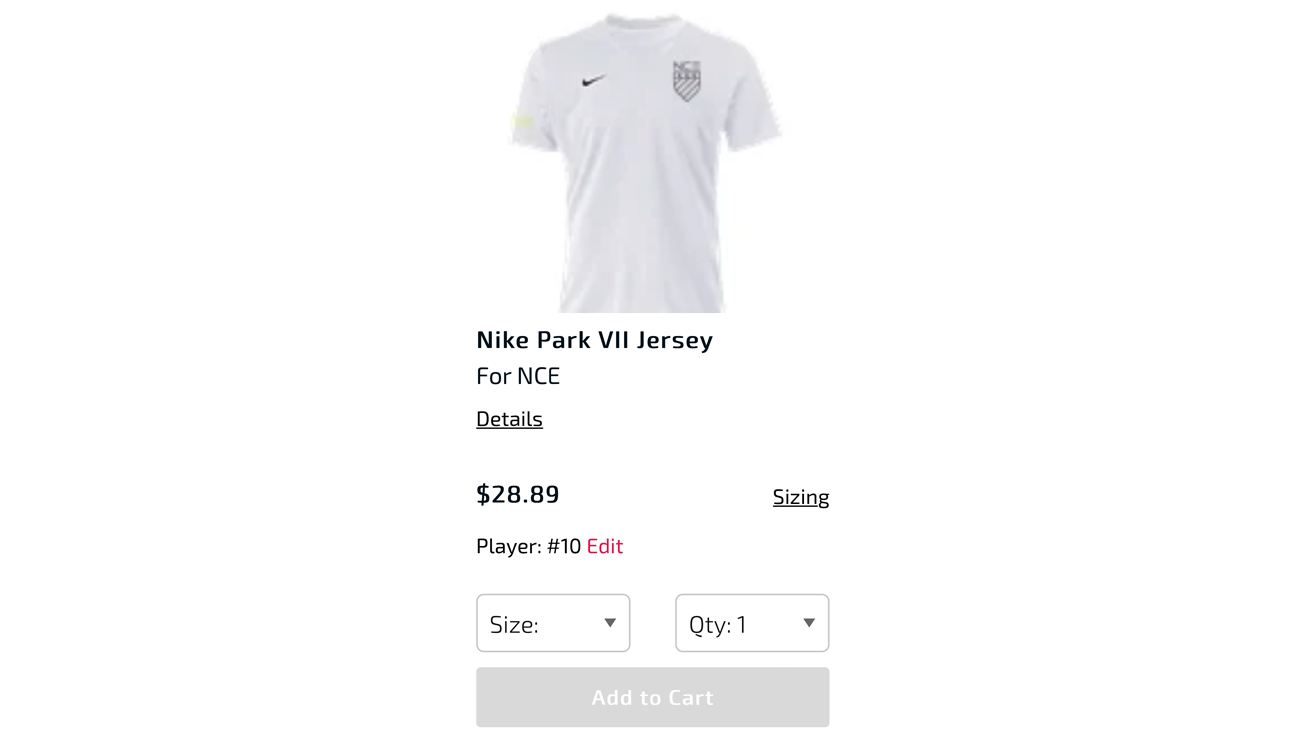1300x736 pixels.
Task: Click the yellow patch on the jersey sleeve
Action: click(x=523, y=122)
